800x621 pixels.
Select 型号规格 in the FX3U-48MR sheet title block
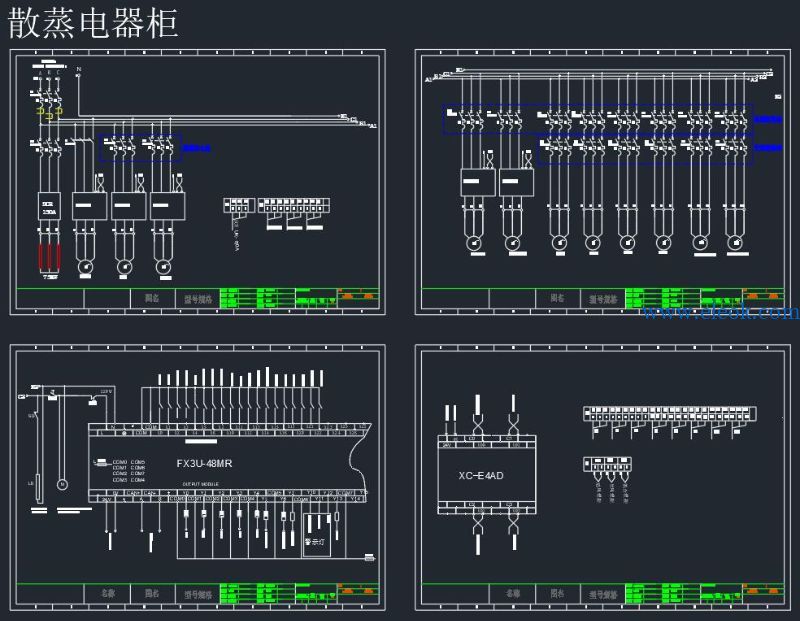click(x=198, y=595)
